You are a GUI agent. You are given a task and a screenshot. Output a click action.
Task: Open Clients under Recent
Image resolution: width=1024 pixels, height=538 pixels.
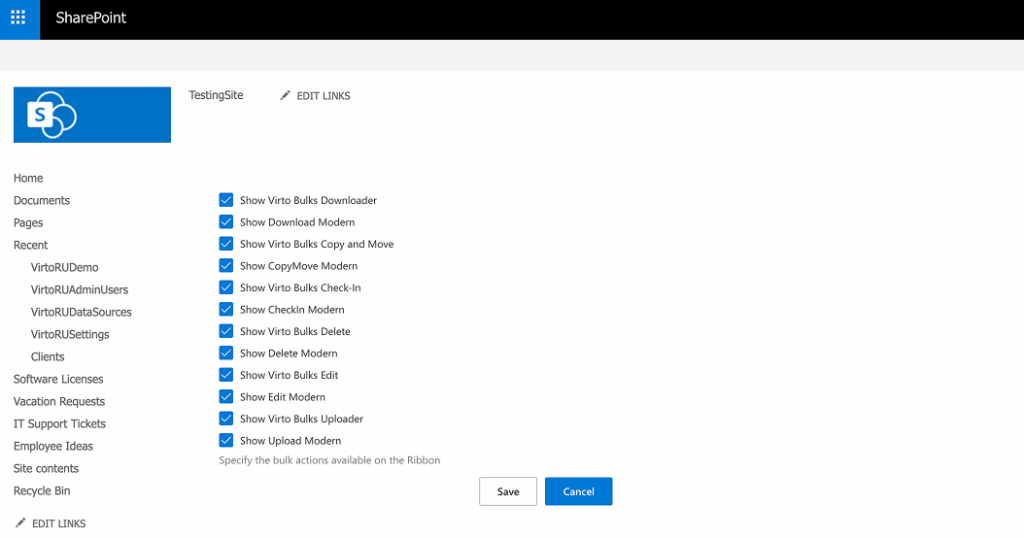(48, 356)
